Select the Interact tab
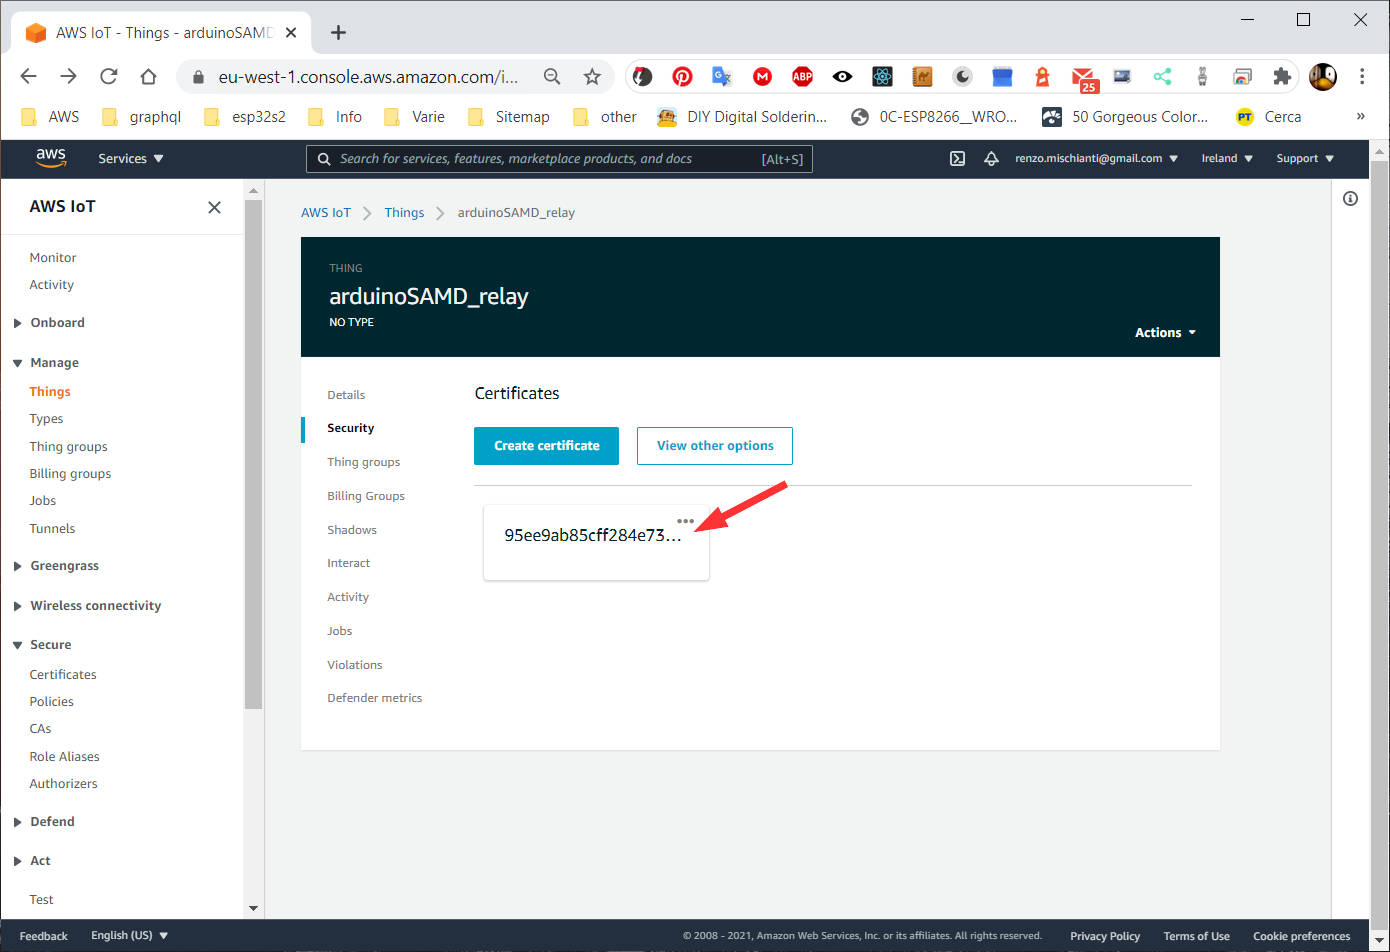This screenshot has width=1390, height=952. 348,564
